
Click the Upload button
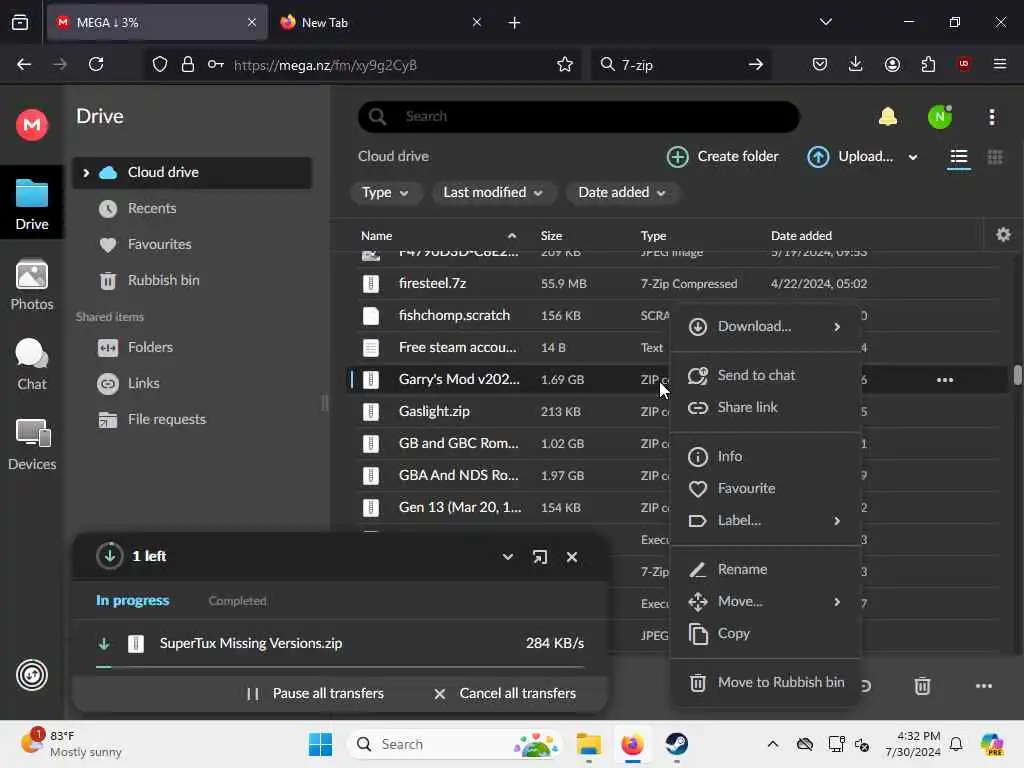(850, 157)
